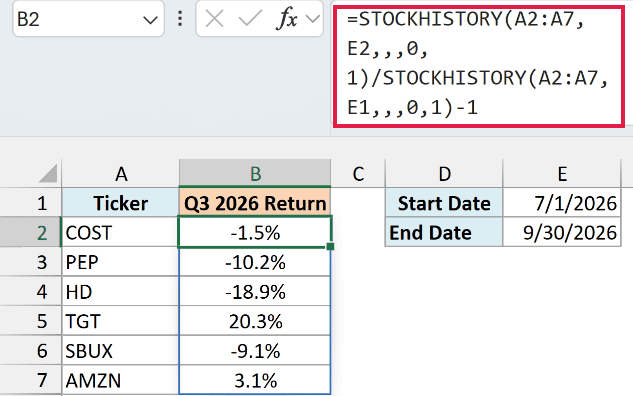Click the Select All corner triangle
This screenshot has width=633, height=396.
tap(49, 174)
